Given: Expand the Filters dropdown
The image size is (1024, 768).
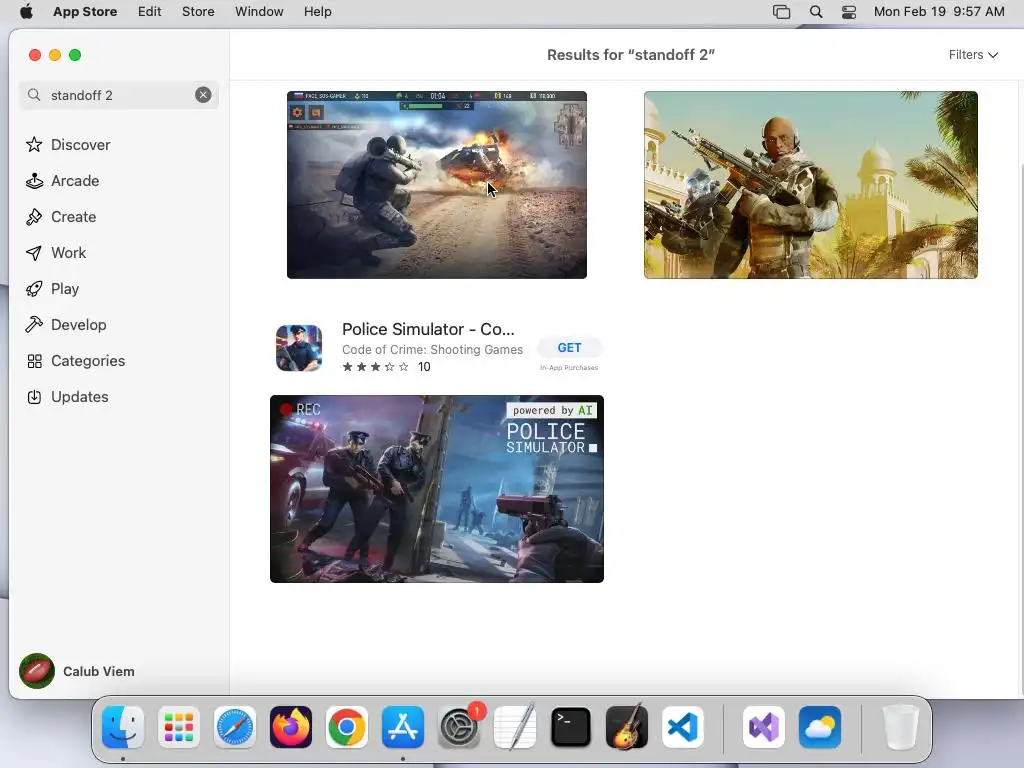Looking at the screenshot, I should tap(973, 55).
